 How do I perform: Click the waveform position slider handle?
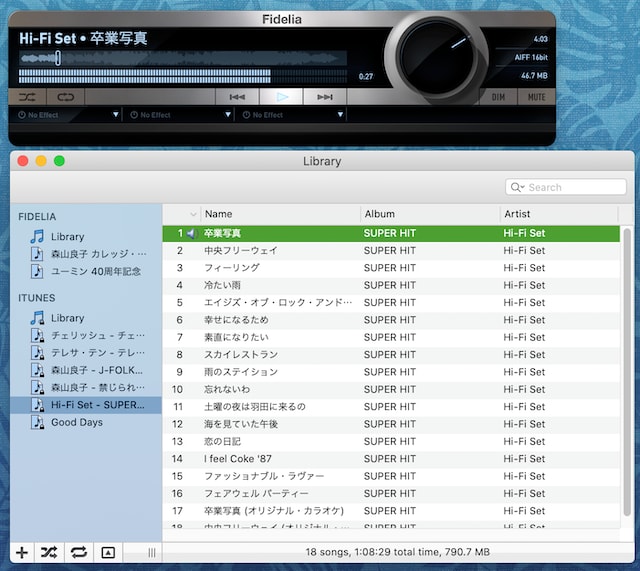pyautogui.click(x=58, y=58)
